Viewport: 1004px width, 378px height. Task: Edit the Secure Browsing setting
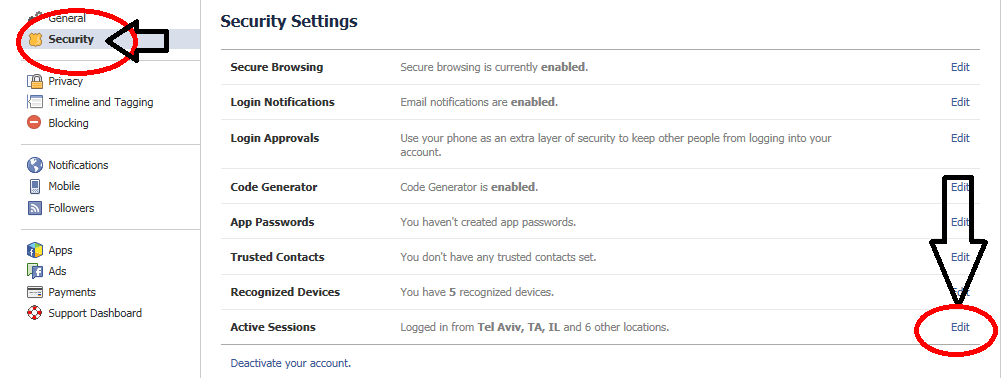pos(960,67)
